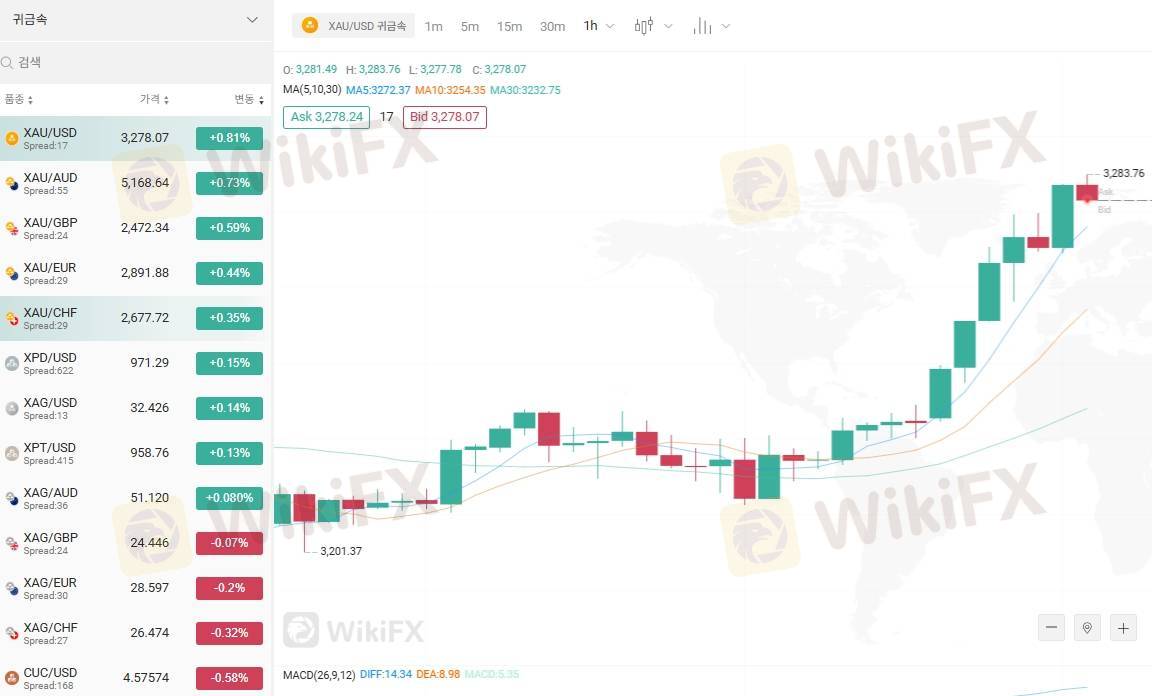Click the Bid 3,278.07 button
The height and width of the screenshot is (696, 1152).
point(445,117)
